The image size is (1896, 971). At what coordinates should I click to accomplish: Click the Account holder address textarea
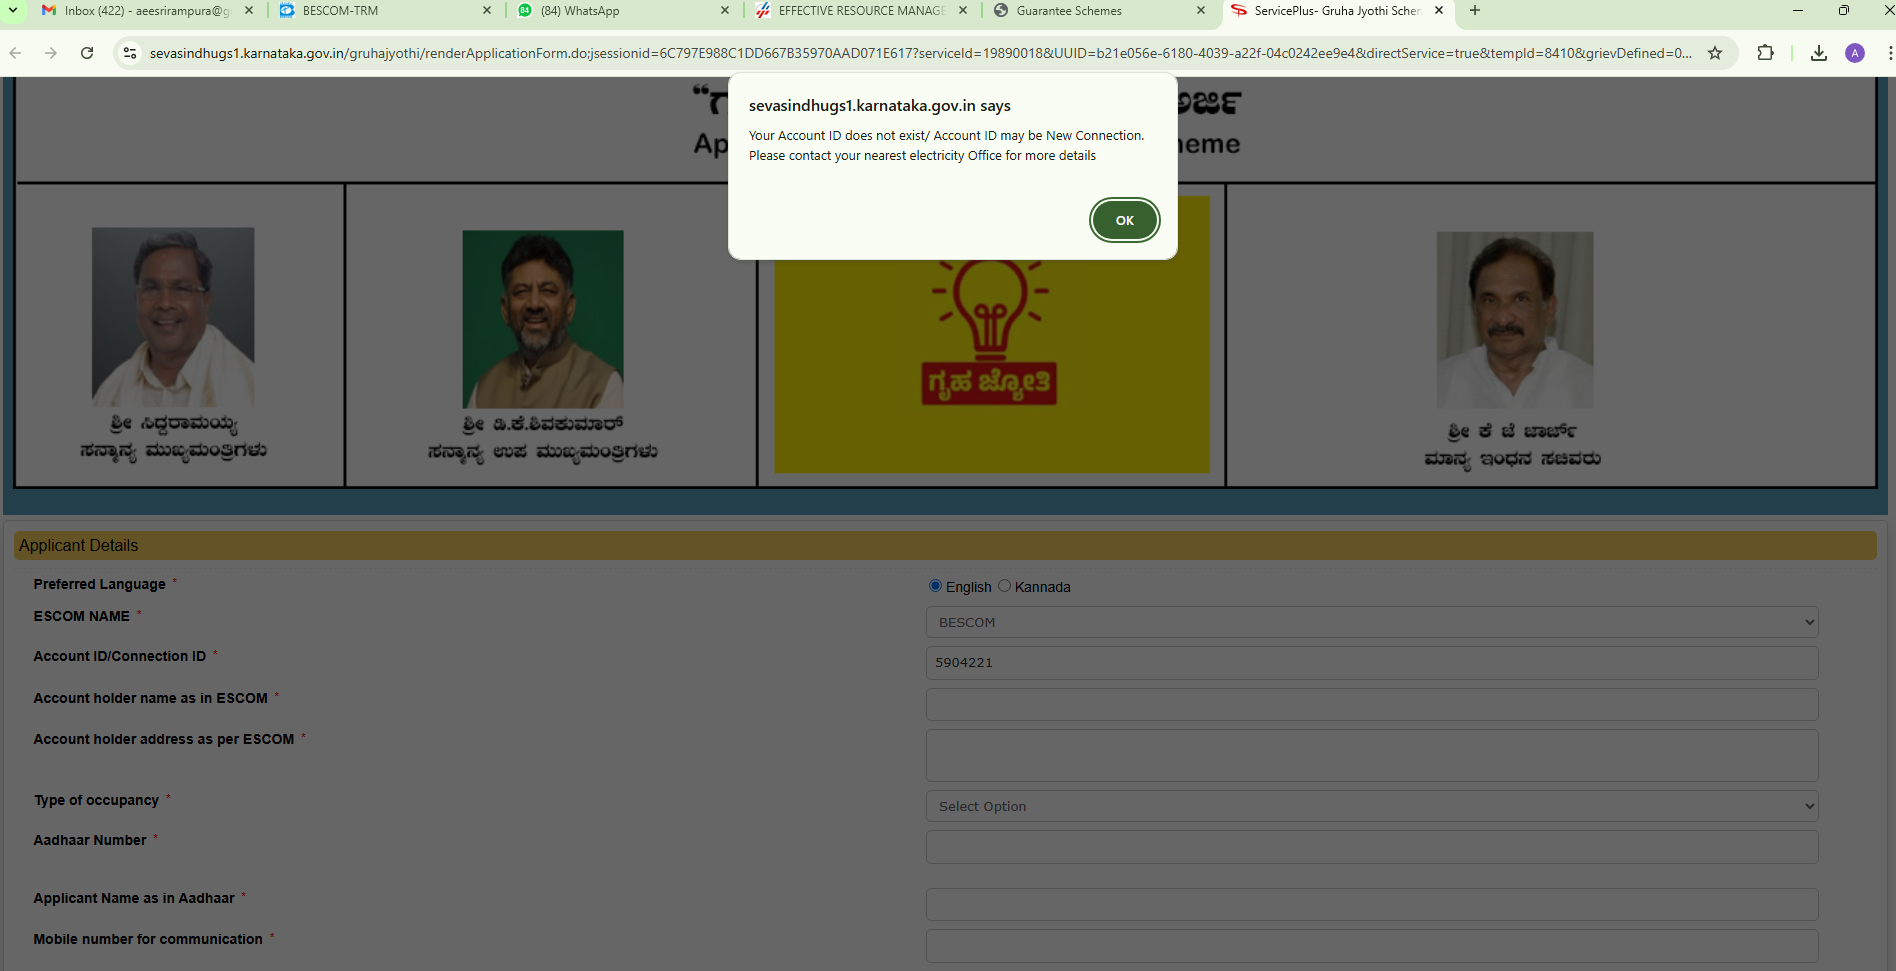(1372, 755)
